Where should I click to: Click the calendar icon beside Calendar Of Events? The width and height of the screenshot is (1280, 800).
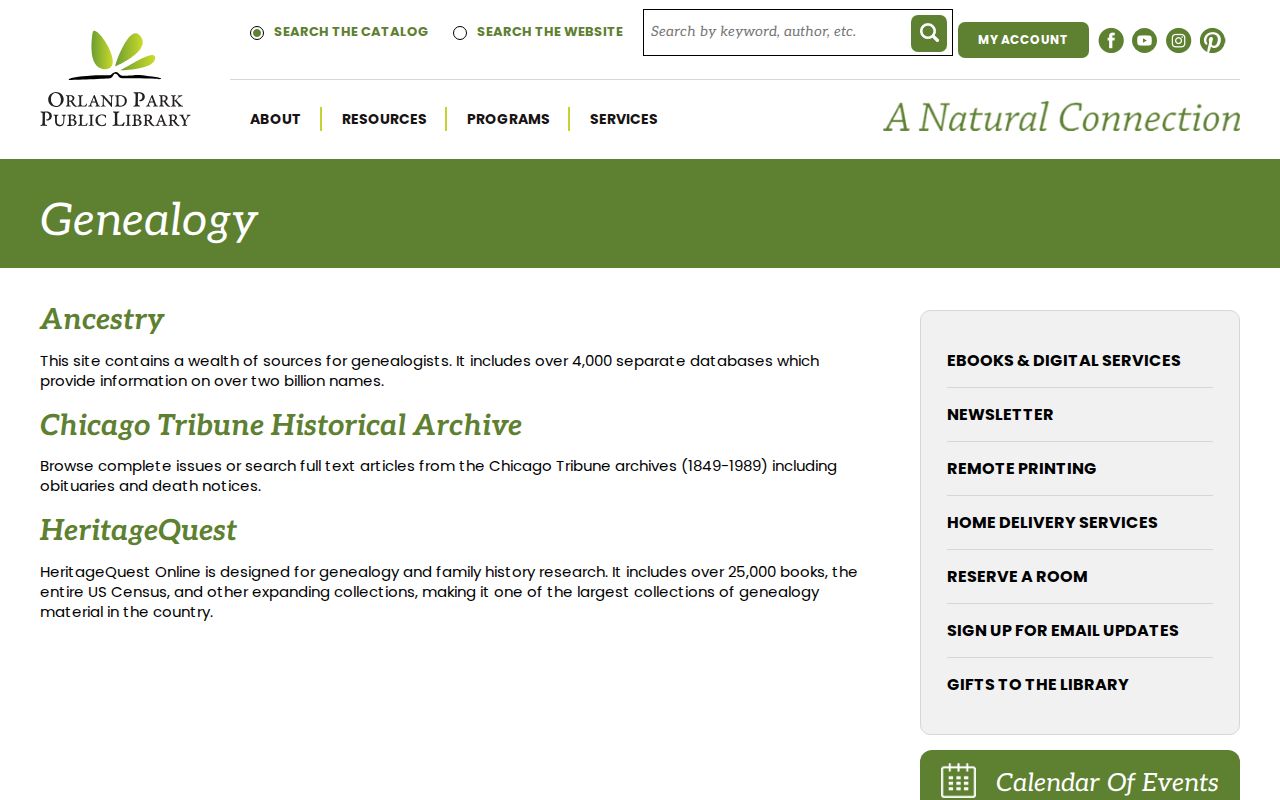958,781
